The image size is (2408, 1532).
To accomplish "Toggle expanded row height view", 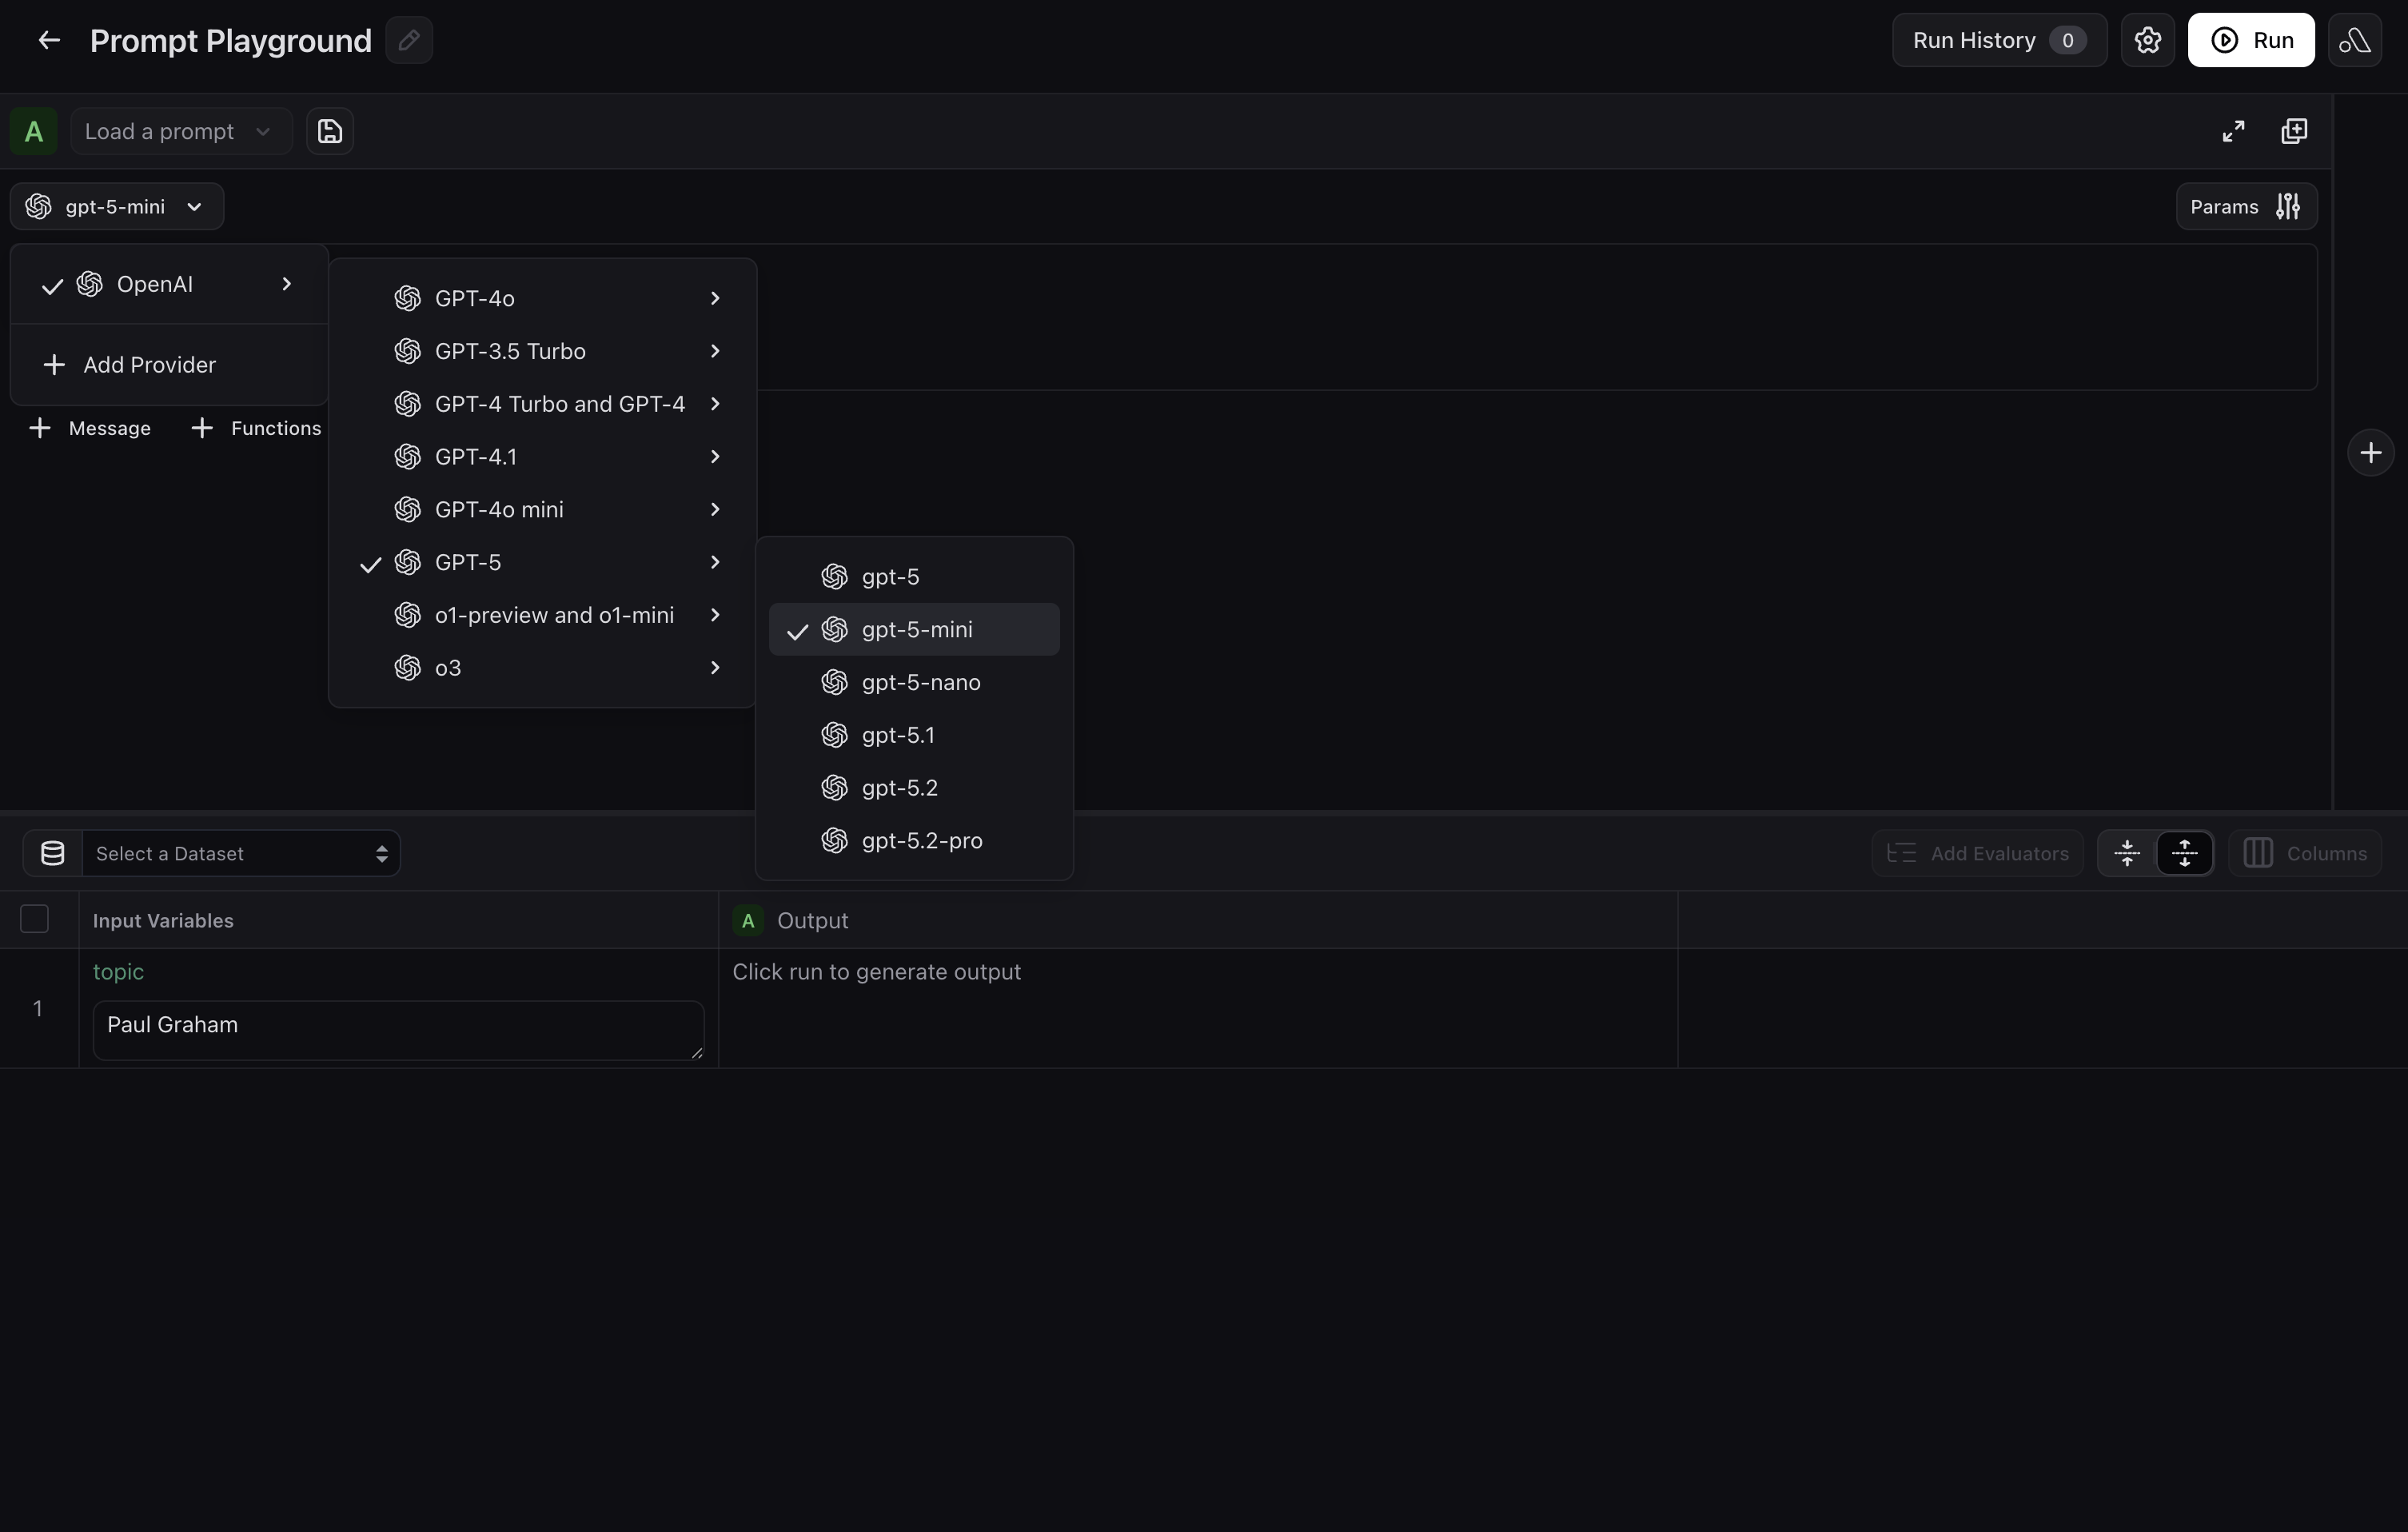I will click(x=2184, y=853).
